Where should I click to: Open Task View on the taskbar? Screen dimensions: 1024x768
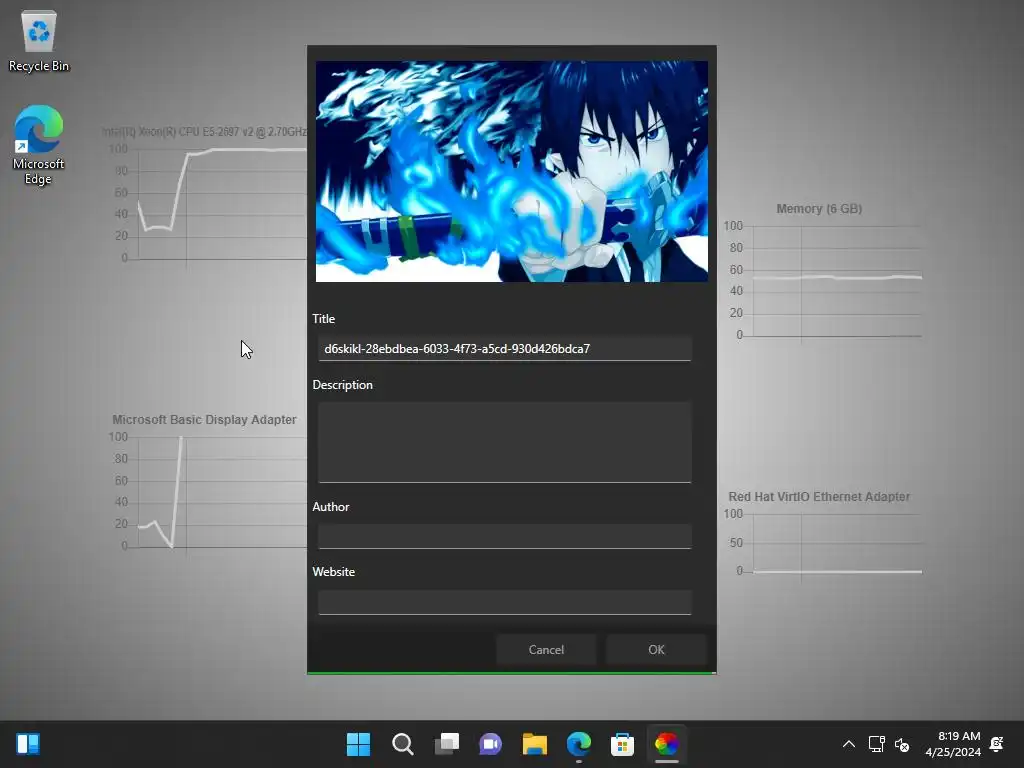click(447, 744)
